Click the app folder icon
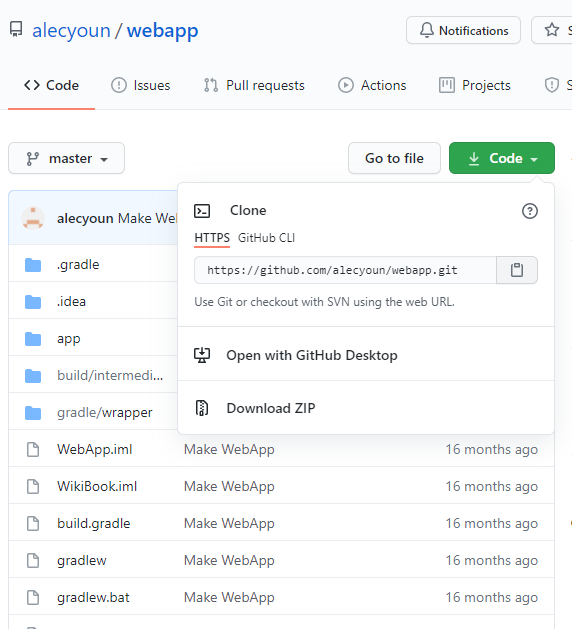 point(33,339)
